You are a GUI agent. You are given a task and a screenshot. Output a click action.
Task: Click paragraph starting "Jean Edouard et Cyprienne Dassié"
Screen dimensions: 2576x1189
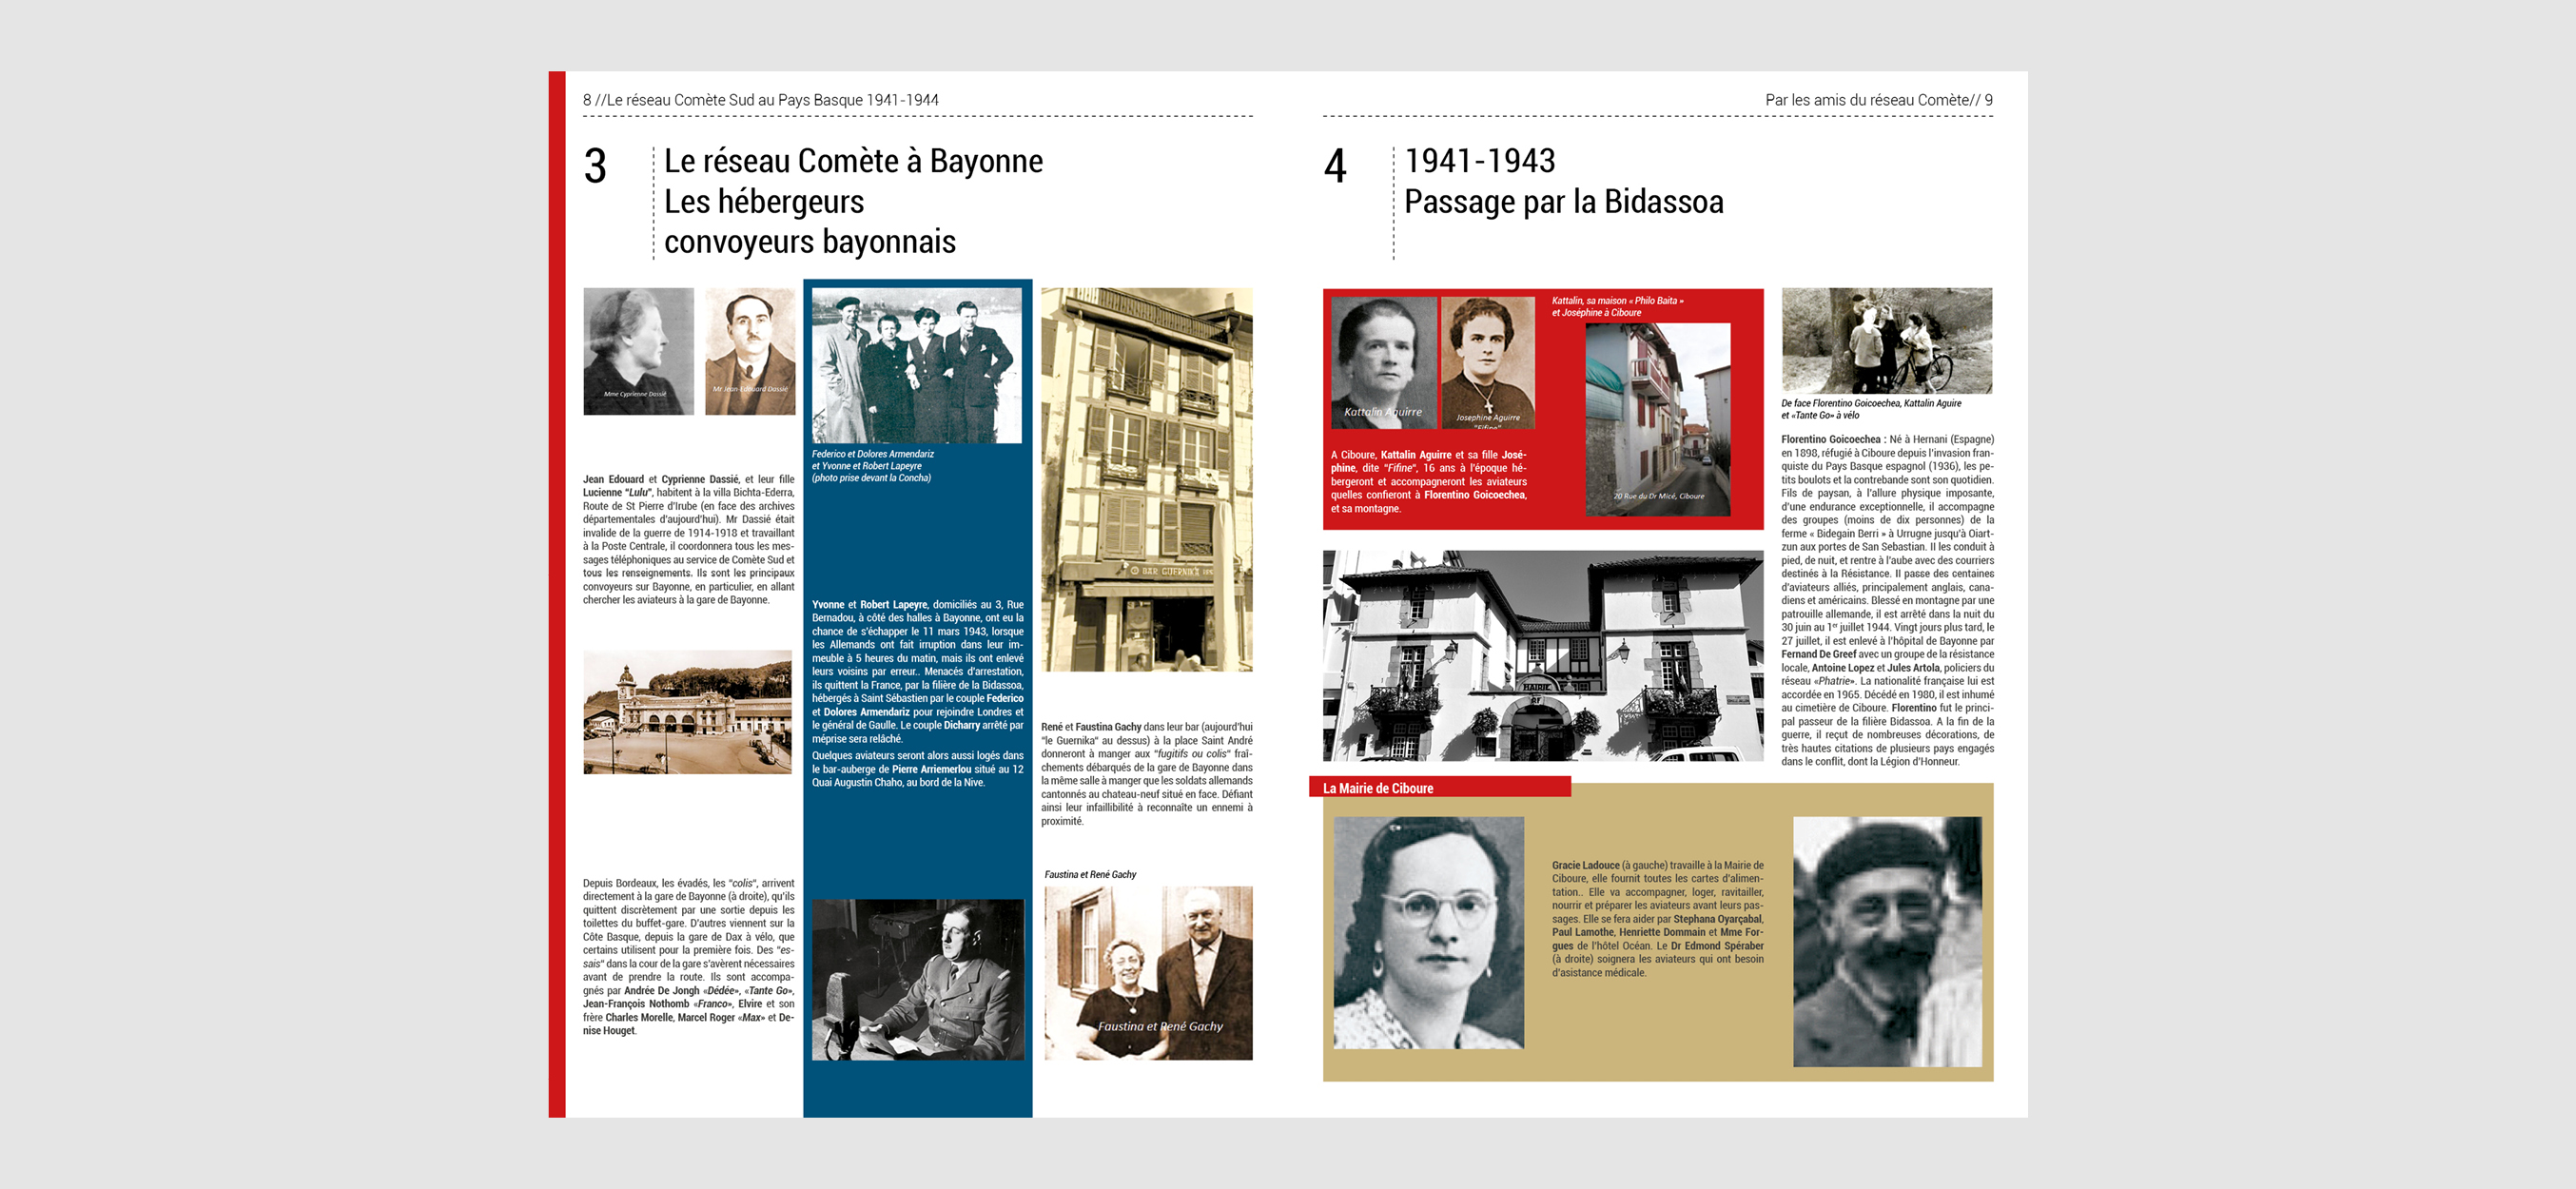(689, 539)
